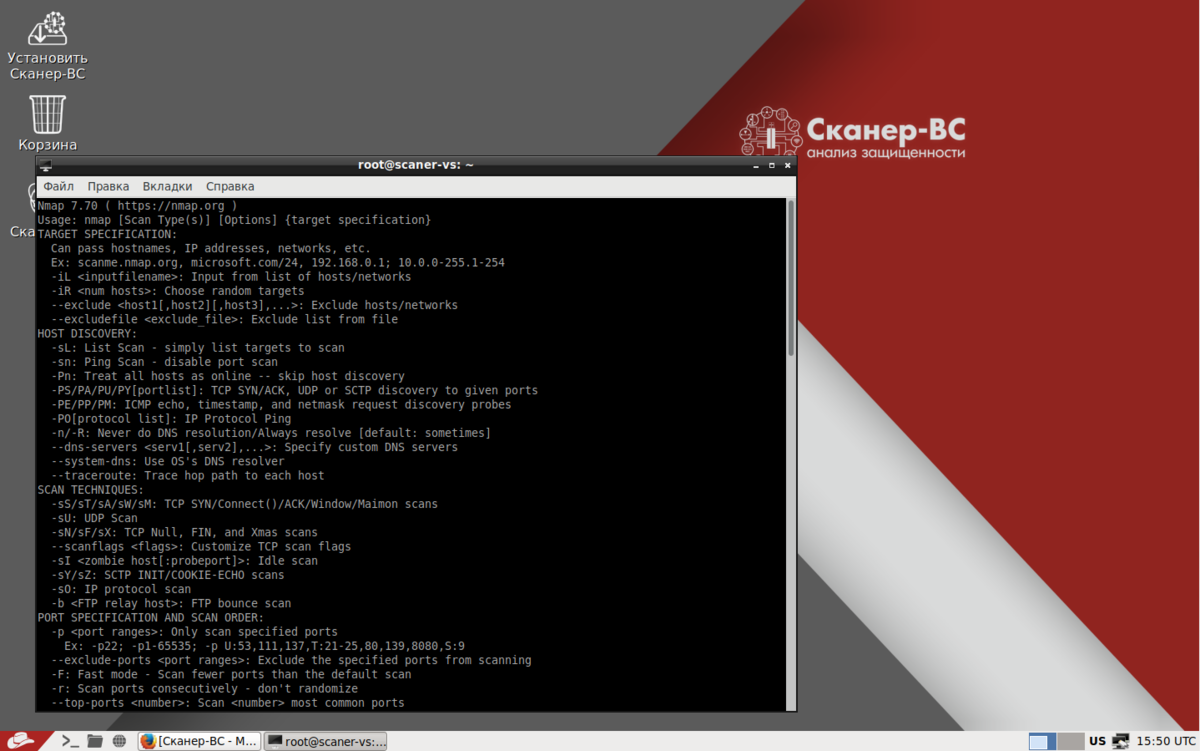Viewport: 1200px width, 751px height.
Task: Open the Установить Сканер-ВС desktop icon
Action: [x=47, y=45]
